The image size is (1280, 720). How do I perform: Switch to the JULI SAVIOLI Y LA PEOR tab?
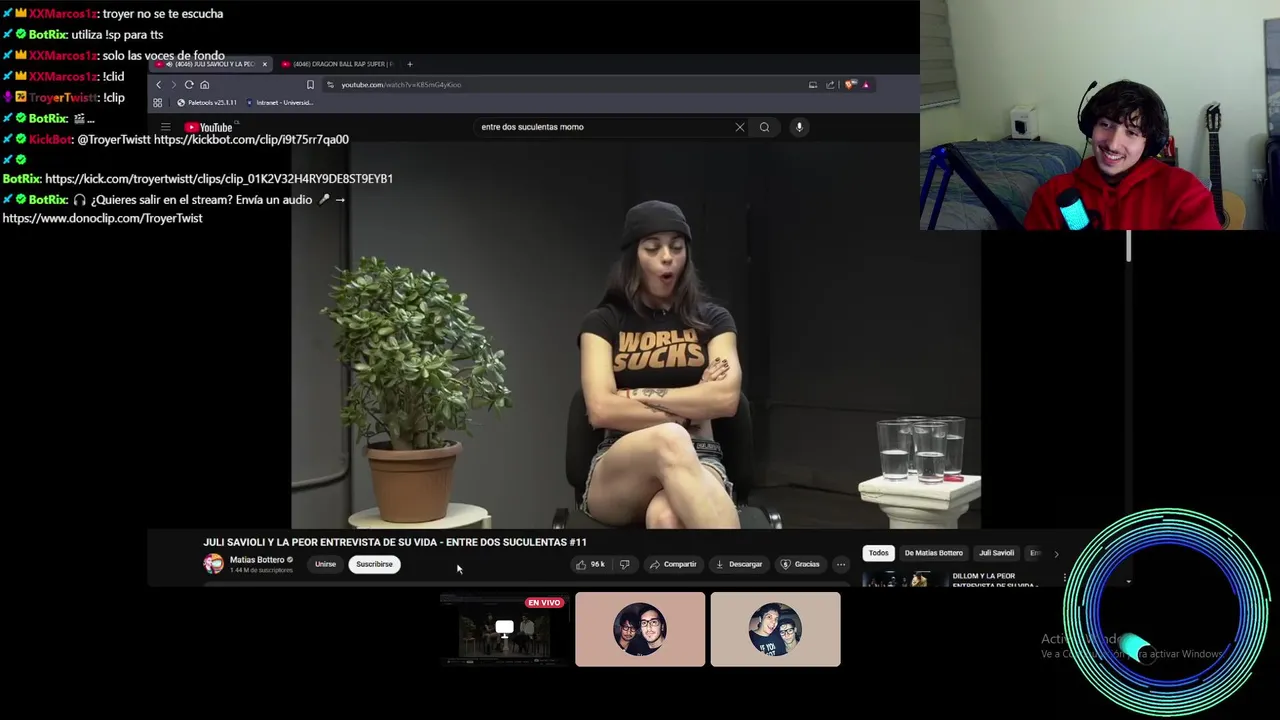coord(209,64)
